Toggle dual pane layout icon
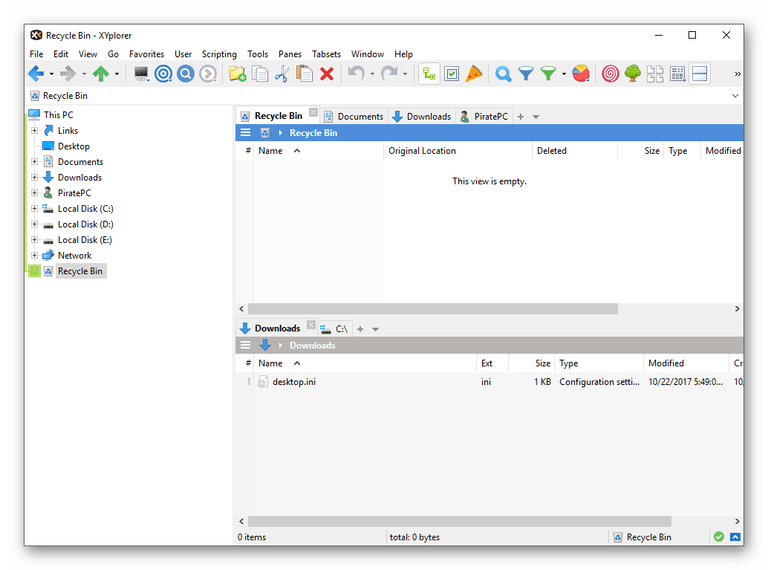The image size is (768, 570). (700, 74)
